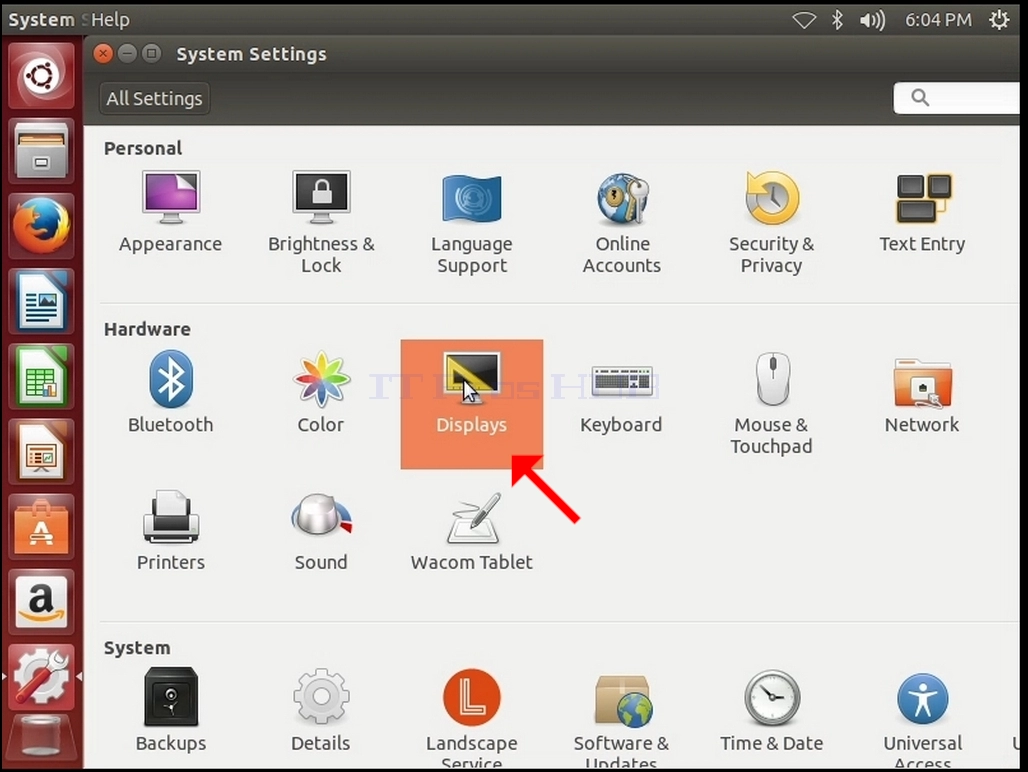Click the 6:04 PM clock
Image resolution: width=1028 pixels, height=772 pixels.
938,20
